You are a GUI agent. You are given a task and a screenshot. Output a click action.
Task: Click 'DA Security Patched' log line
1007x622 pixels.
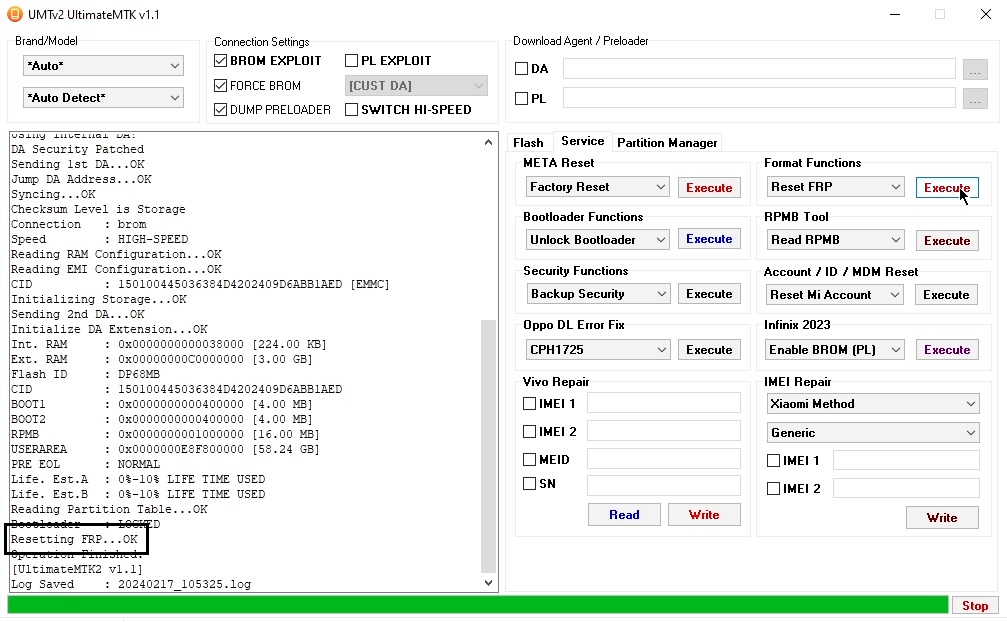coord(78,149)
